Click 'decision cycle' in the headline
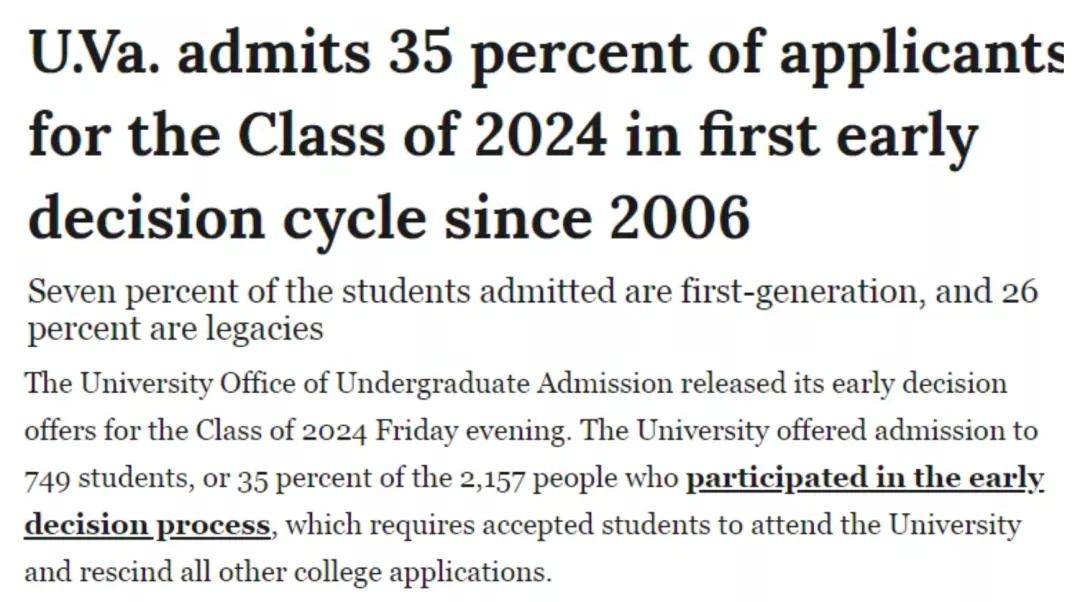1080x602 pixels. [228, 217]
